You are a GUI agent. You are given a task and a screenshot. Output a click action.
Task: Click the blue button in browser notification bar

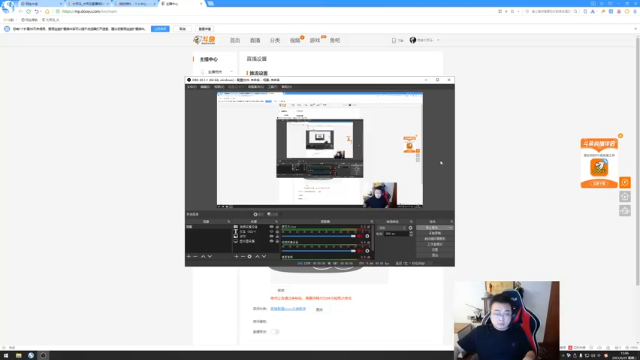pos(160,29)
